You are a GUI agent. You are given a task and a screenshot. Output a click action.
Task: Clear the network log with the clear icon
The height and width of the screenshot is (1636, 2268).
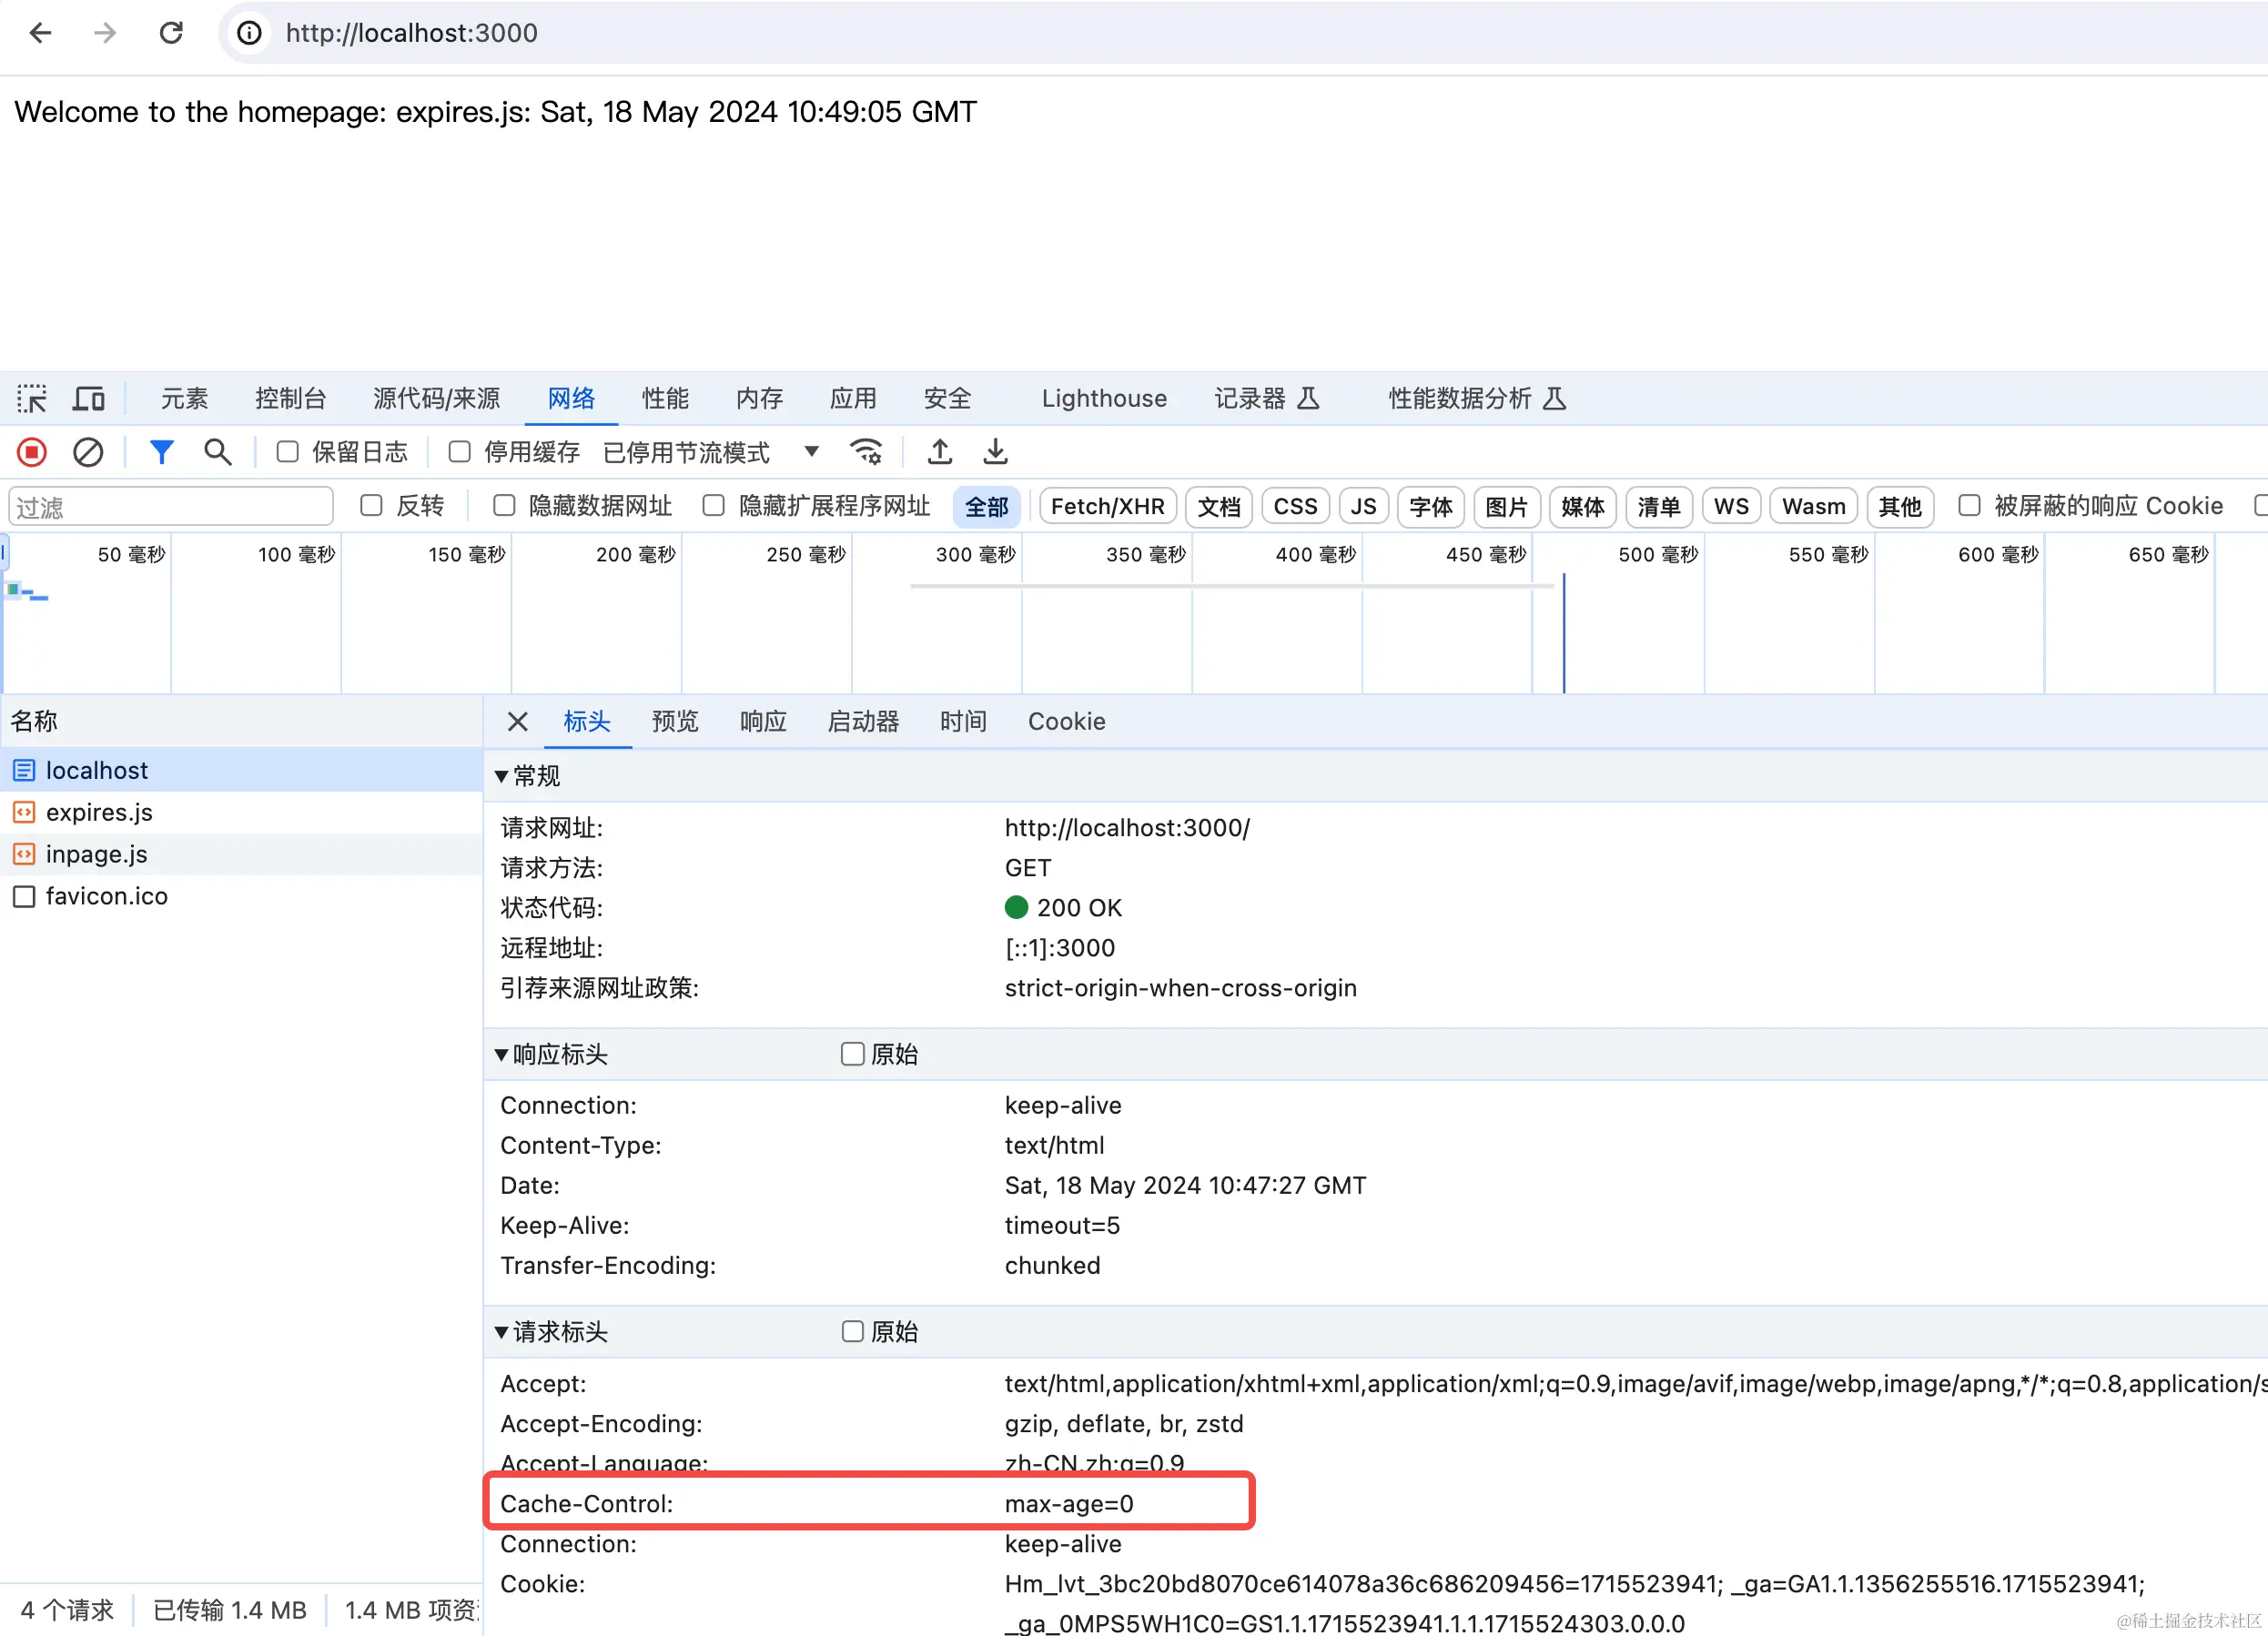(x=88, y=452)
